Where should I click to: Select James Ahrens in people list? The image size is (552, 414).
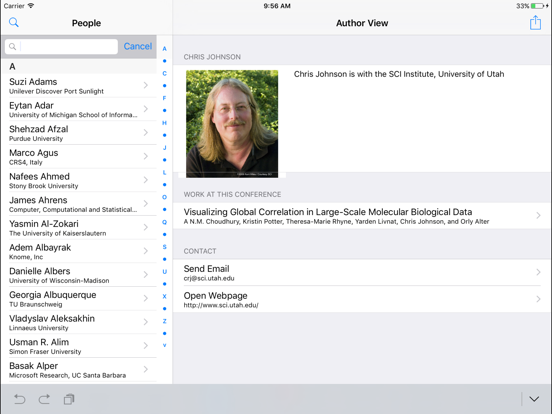click(79, 204)
